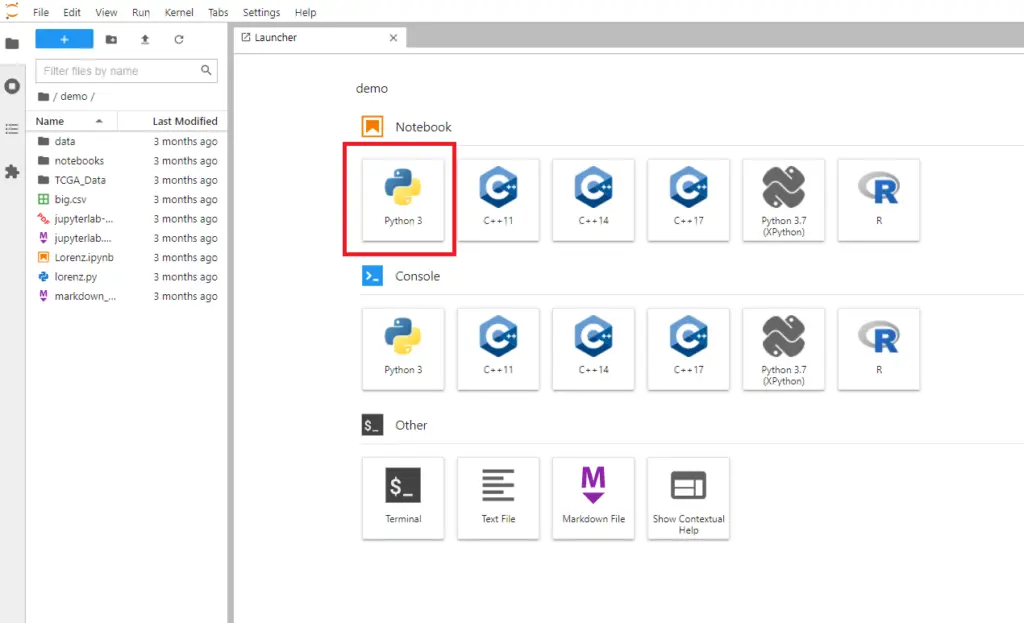Open the Settings menu
The height and width of the screenshot is (623, 1024).
tap(261, 13)
